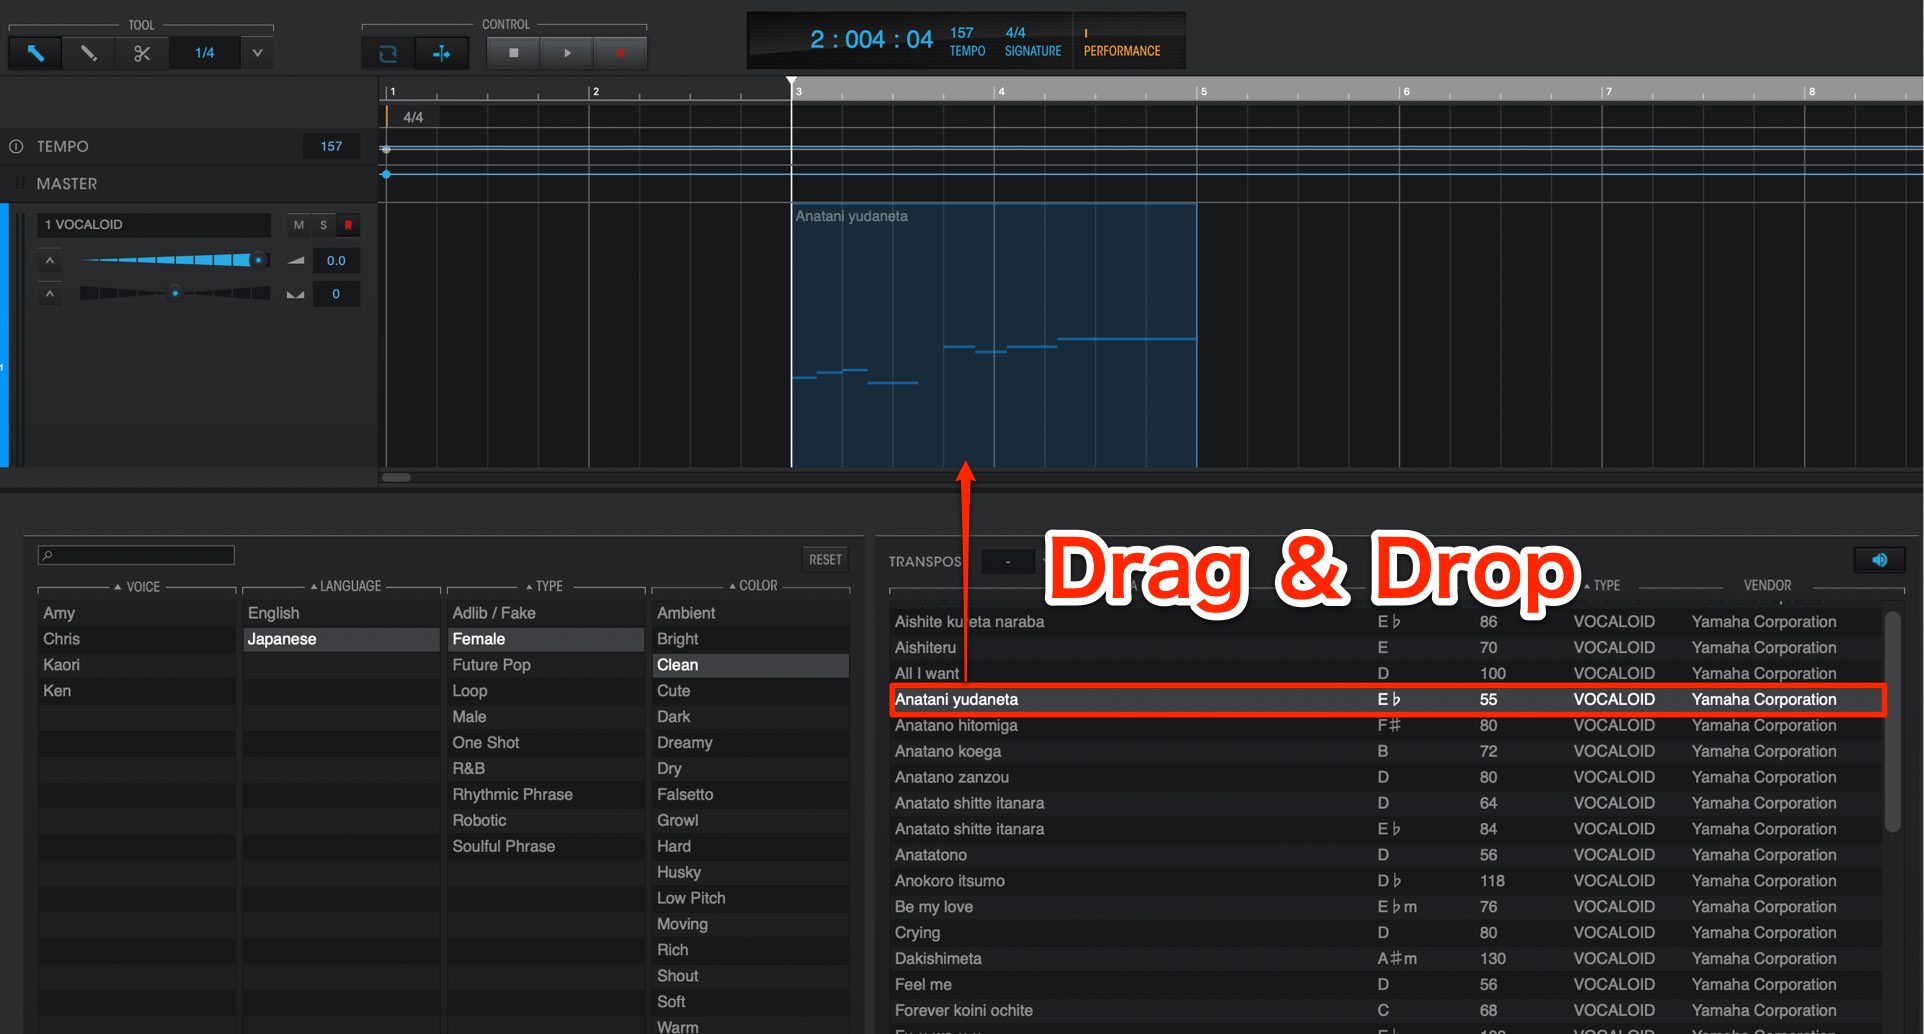Solo the 1 VOCALOID track
Screen dimensions: 1924x1034
pyautogui.click(x=323, y=225)
